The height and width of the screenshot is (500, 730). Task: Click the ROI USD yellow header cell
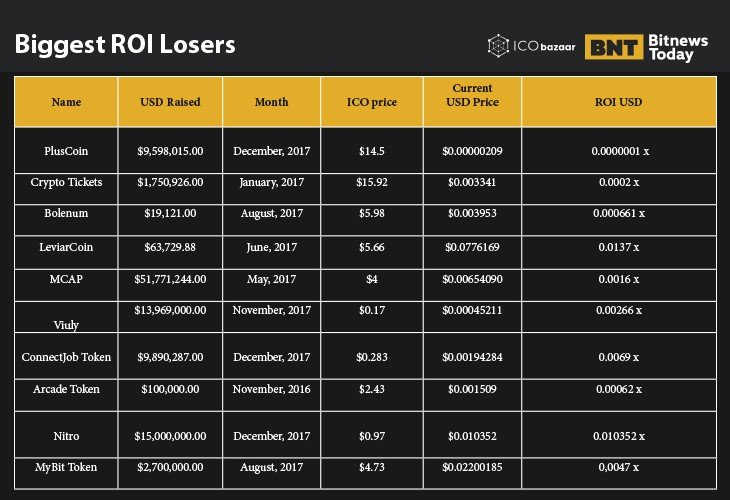click(x=618, y=102)
